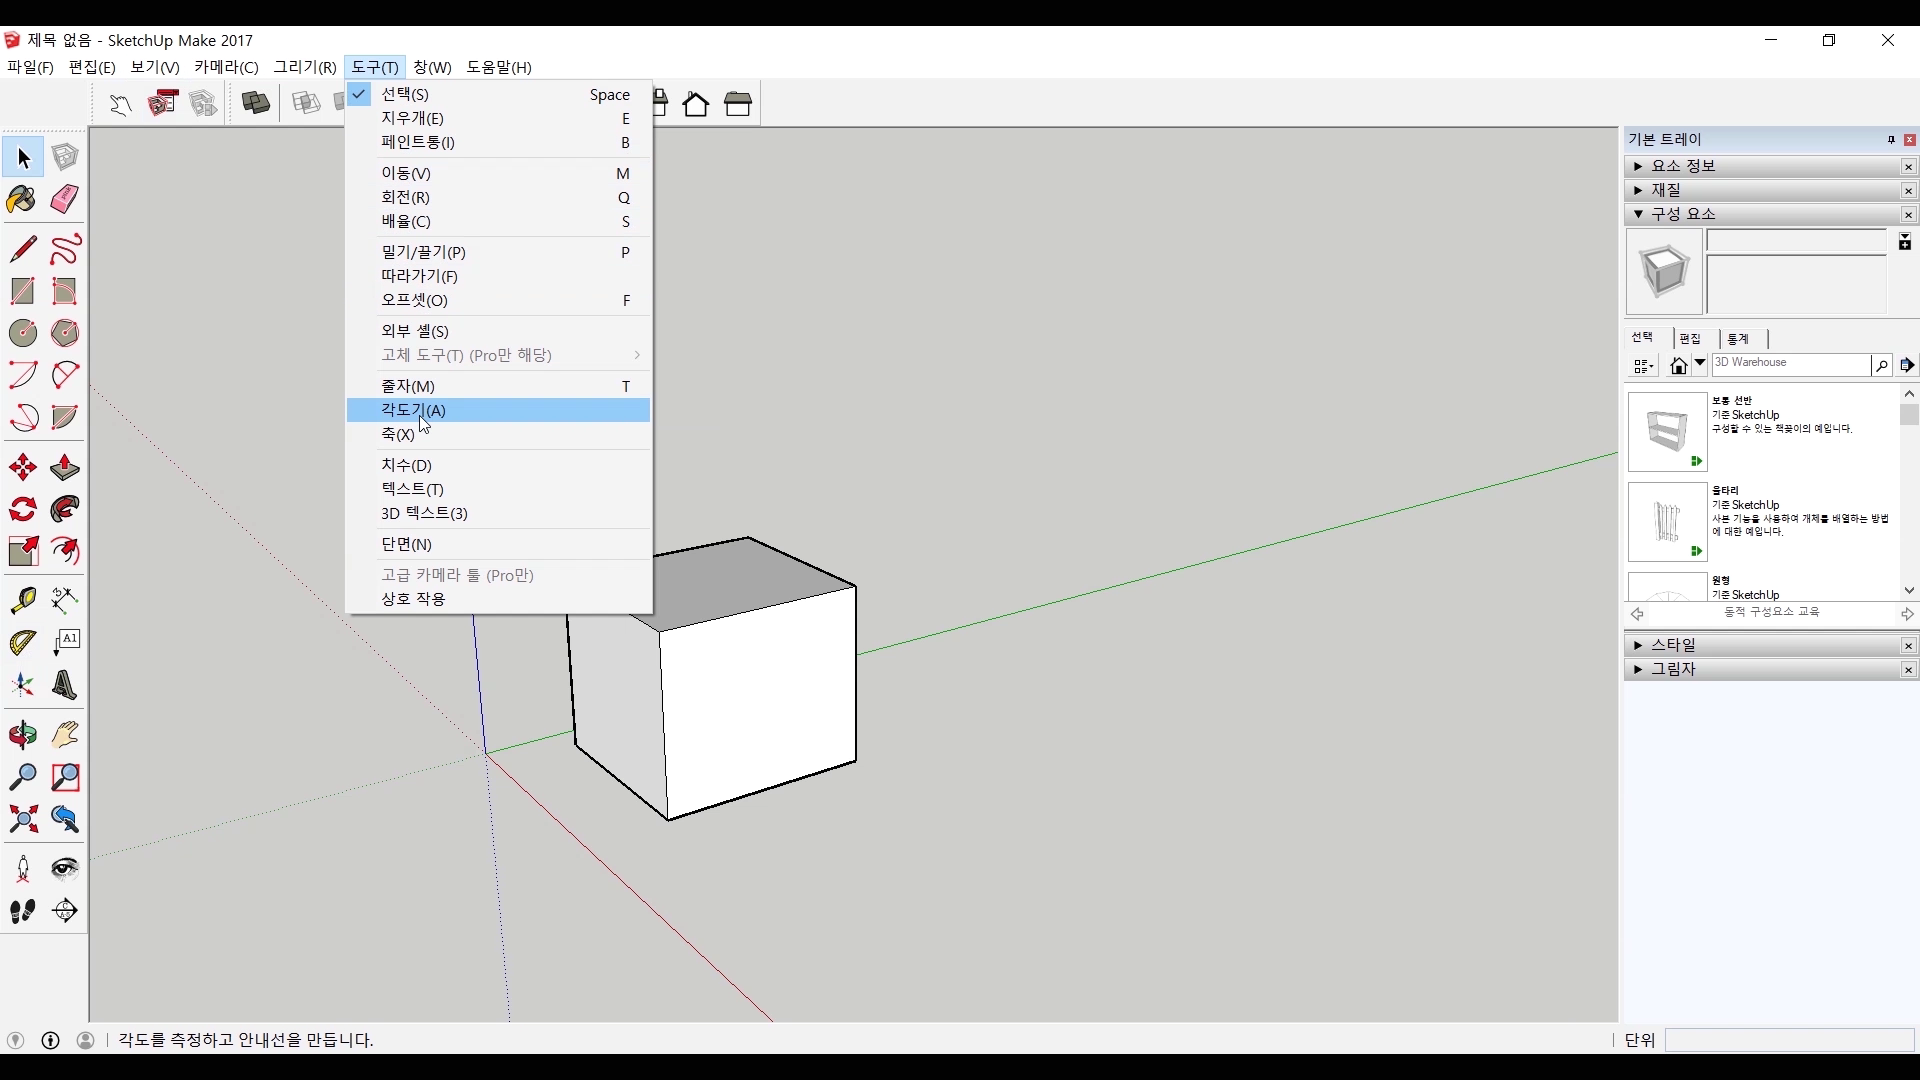Select the Pan hand tool icon

click(x=65, y=736)
